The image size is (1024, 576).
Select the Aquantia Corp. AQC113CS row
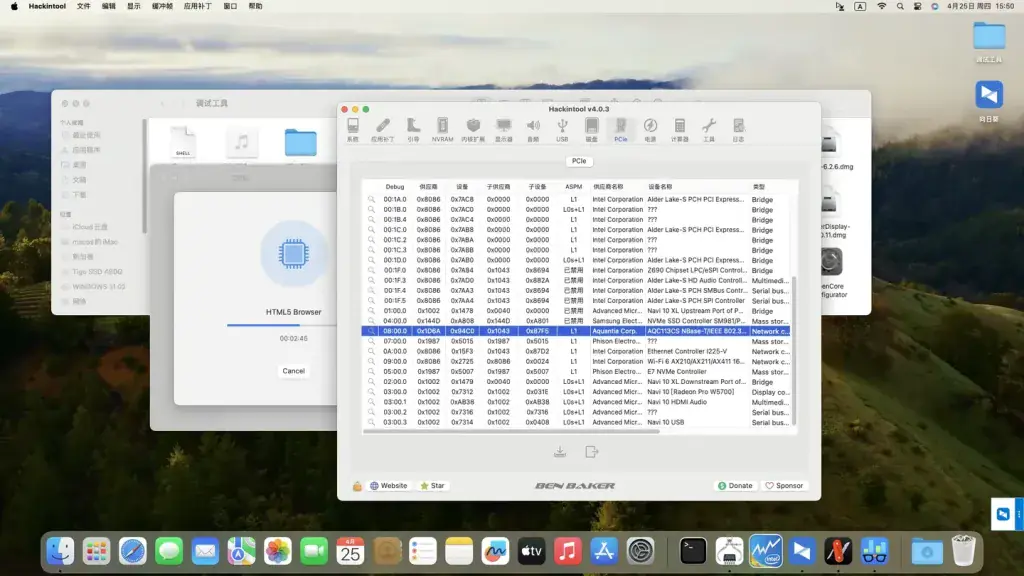point(576,331)
